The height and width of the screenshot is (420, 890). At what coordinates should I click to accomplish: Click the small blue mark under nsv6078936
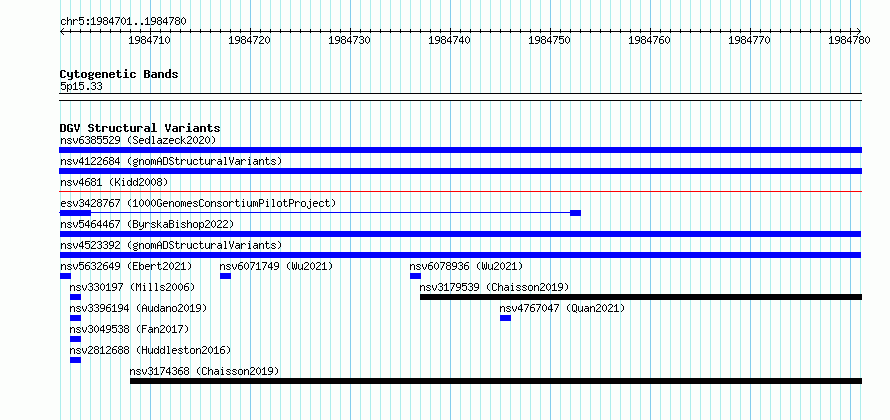coord(415,276)
